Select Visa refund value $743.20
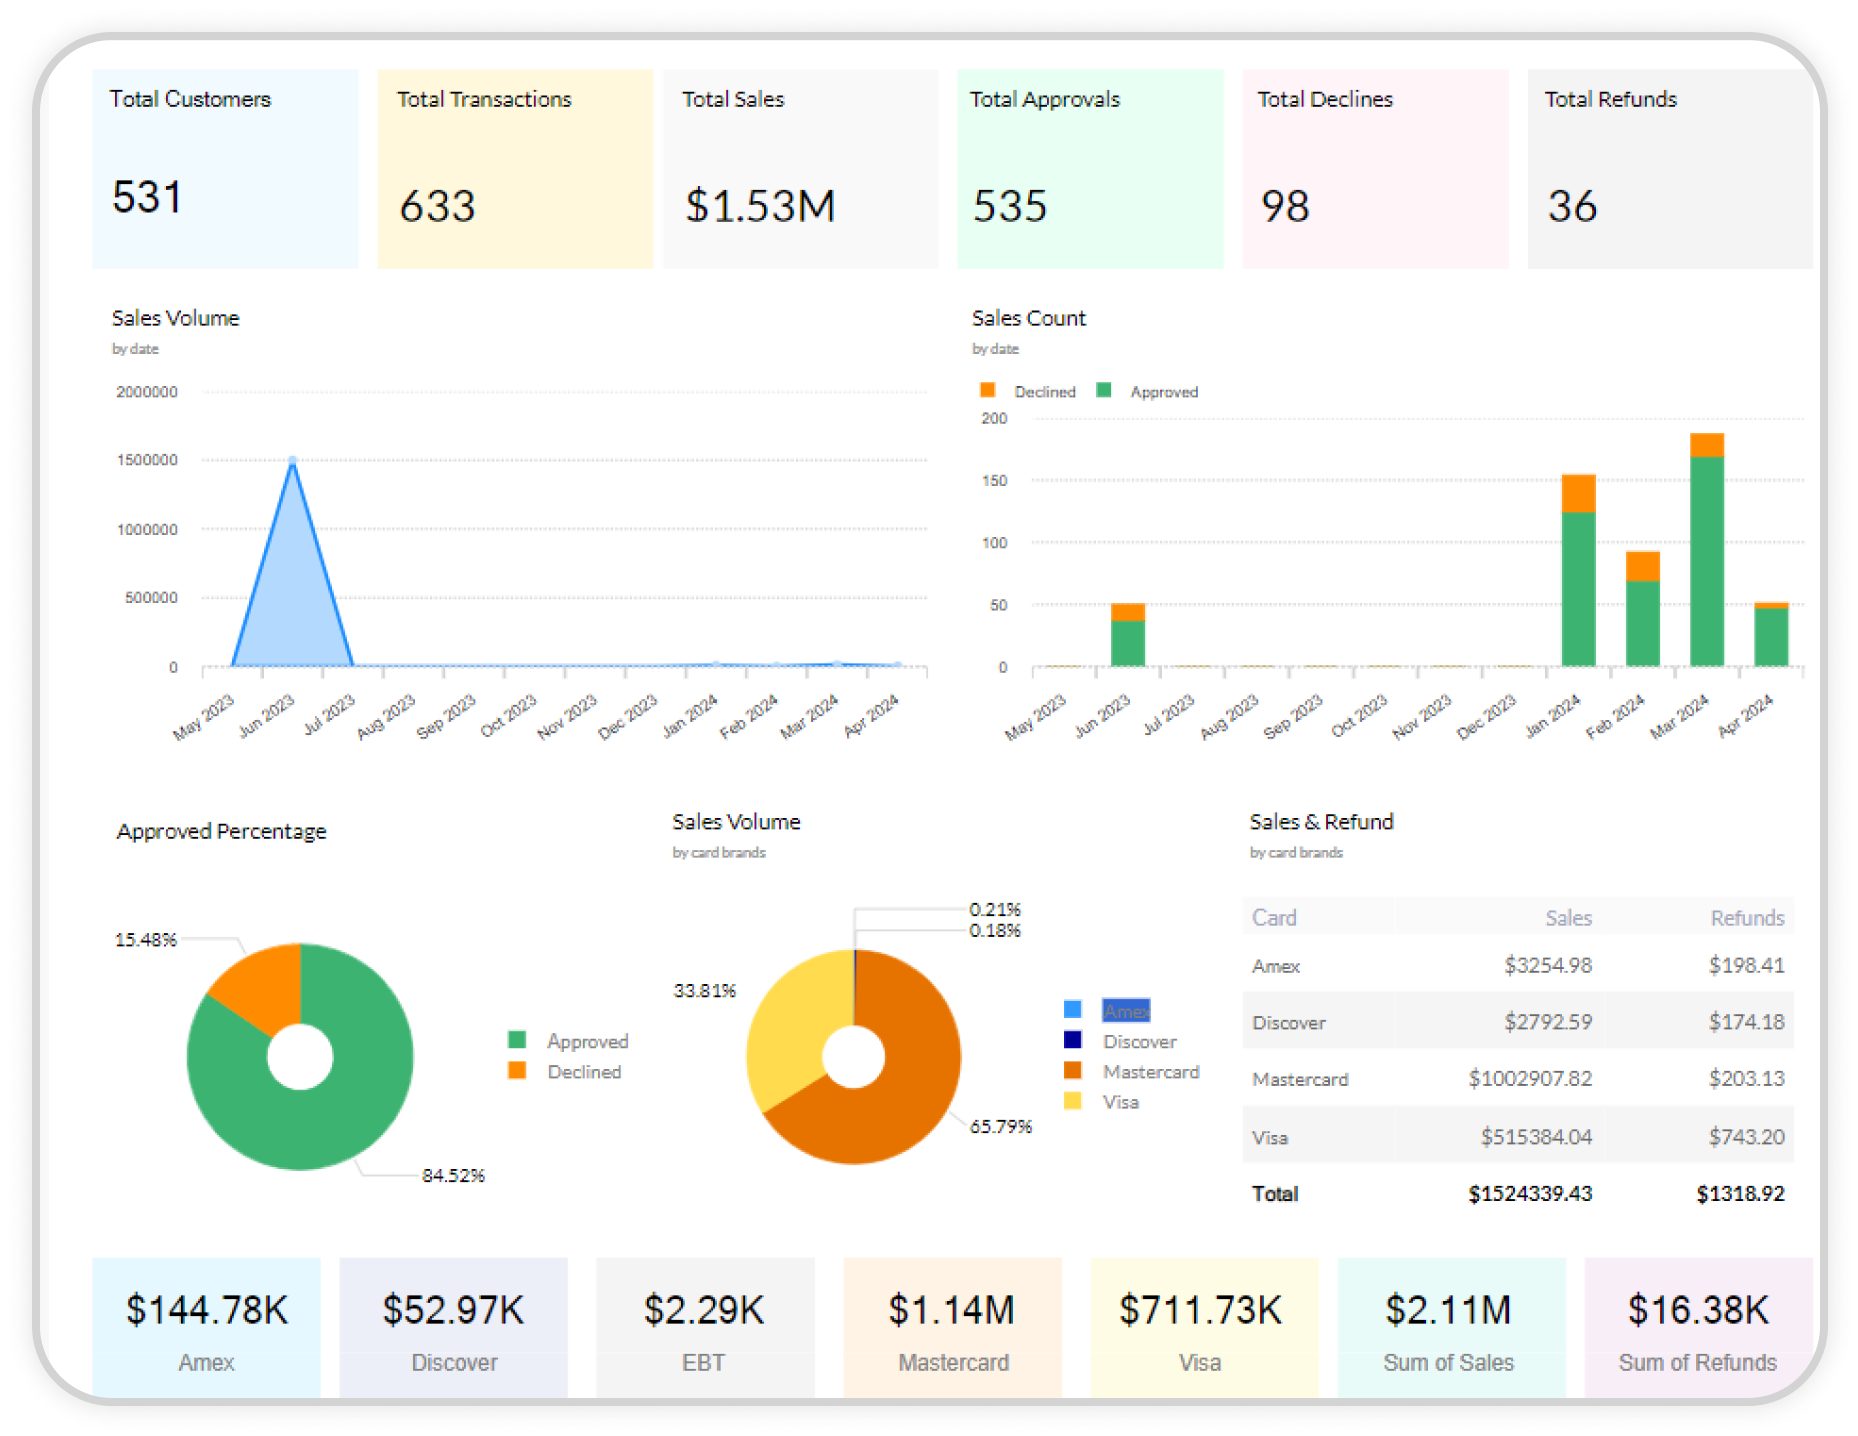 click(1746, 1136)
